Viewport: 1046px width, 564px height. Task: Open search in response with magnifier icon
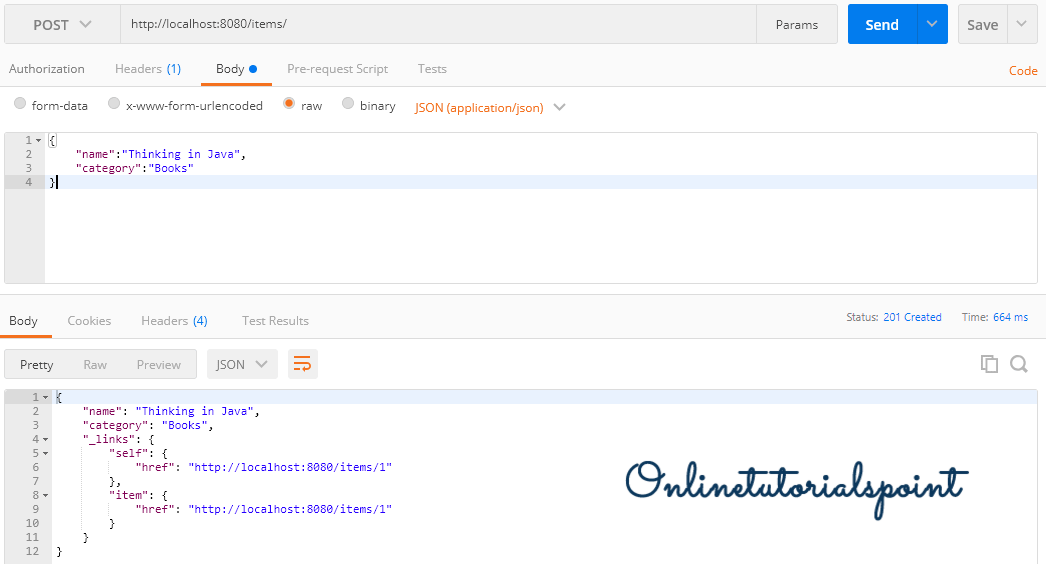pyautogui.click(x=1019, y=364)
